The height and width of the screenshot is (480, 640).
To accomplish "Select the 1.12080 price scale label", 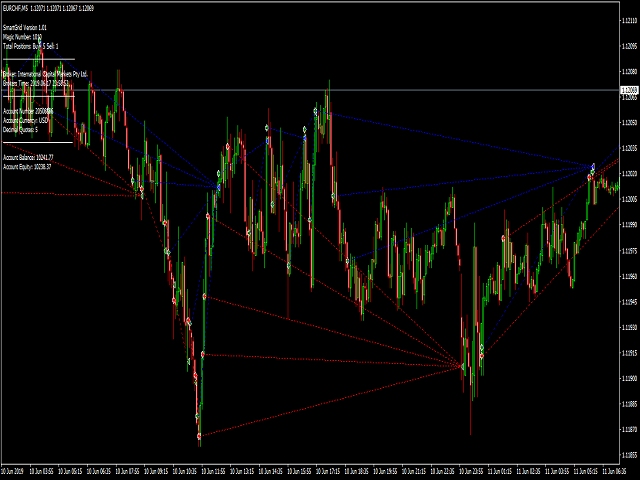I will coord(630,72).
